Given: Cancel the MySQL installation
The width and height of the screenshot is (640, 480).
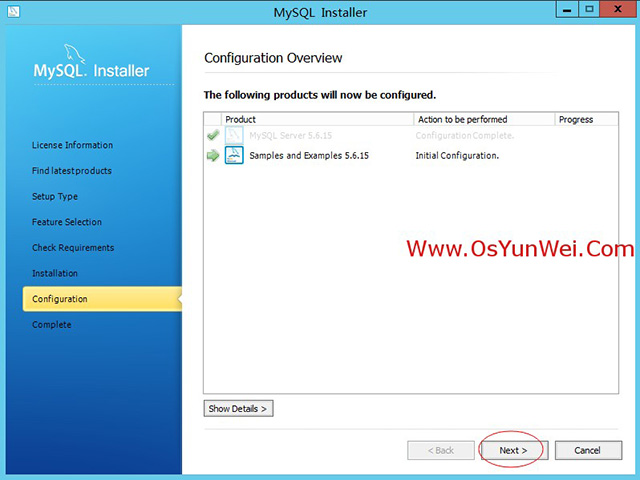Looking at the screenshot, I should [588, 450].
